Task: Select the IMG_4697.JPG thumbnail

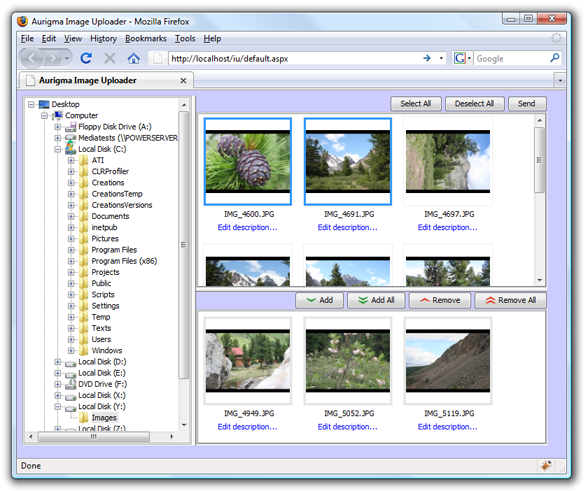Action: pos(448,162)
